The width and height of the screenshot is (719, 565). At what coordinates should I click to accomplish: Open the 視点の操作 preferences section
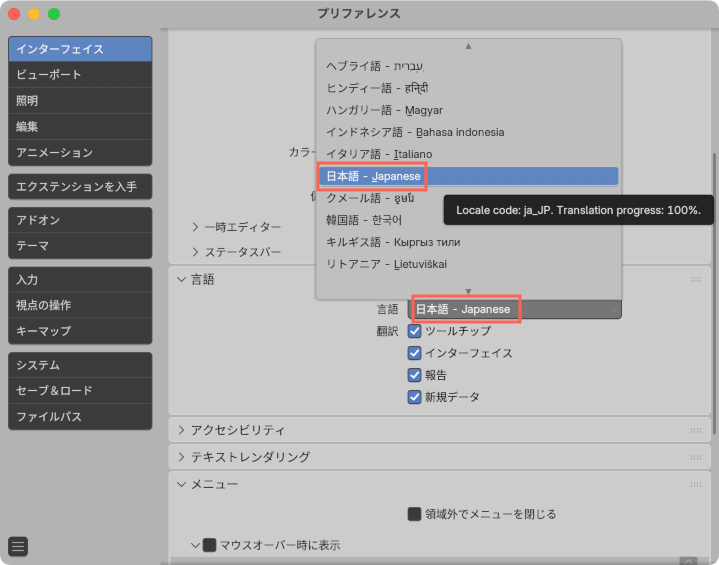[80, 305]
